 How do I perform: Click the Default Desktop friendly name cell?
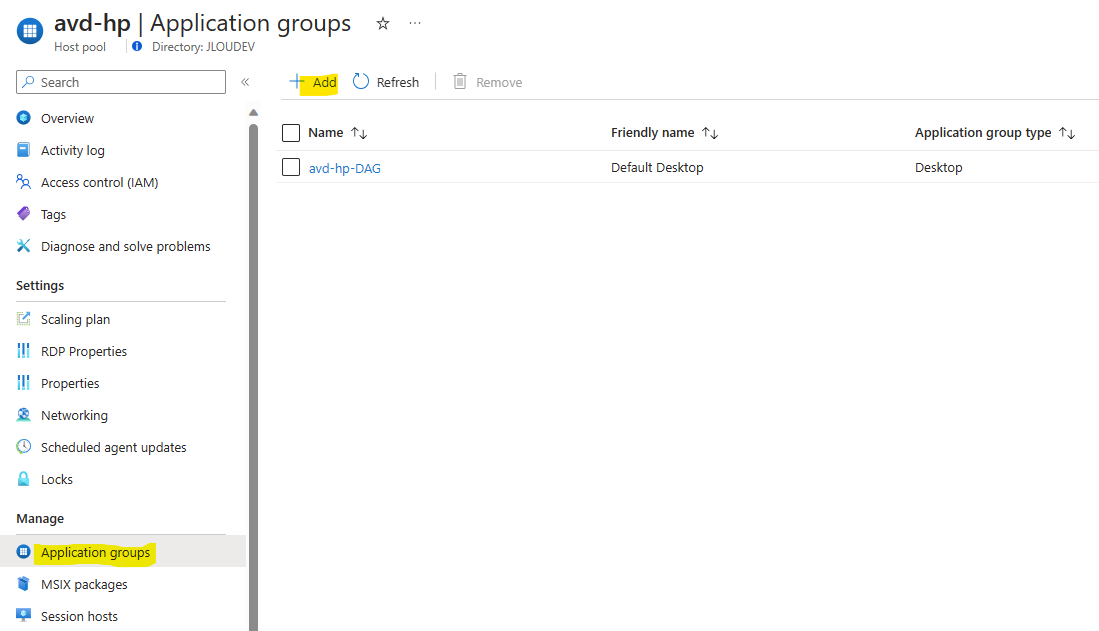point(657,168)
